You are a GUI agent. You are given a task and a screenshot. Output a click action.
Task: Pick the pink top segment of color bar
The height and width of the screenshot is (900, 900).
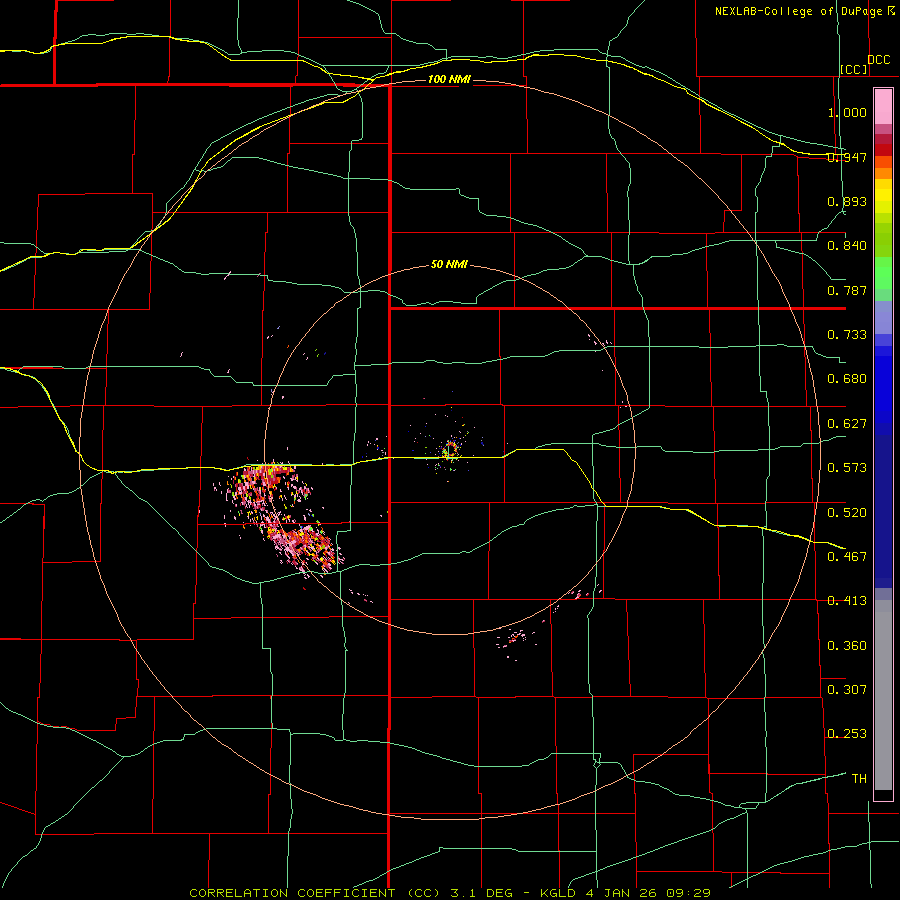coord(883,107)
